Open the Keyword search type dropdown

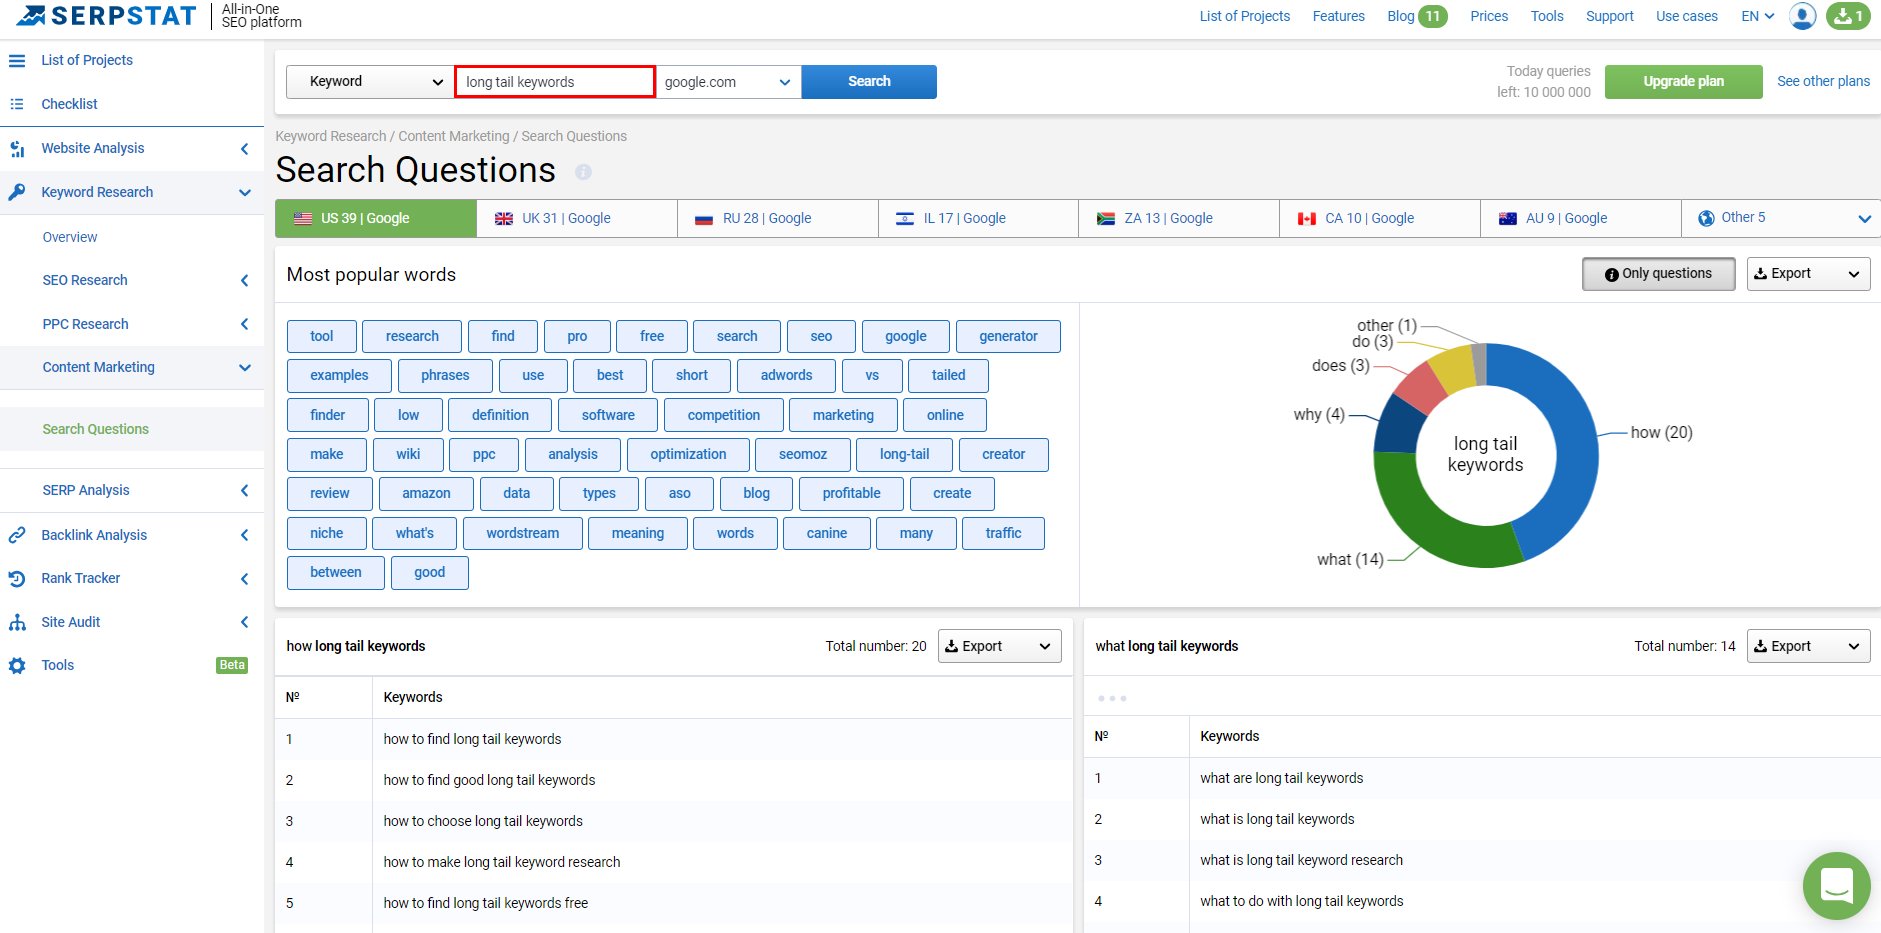pos(368,81)
